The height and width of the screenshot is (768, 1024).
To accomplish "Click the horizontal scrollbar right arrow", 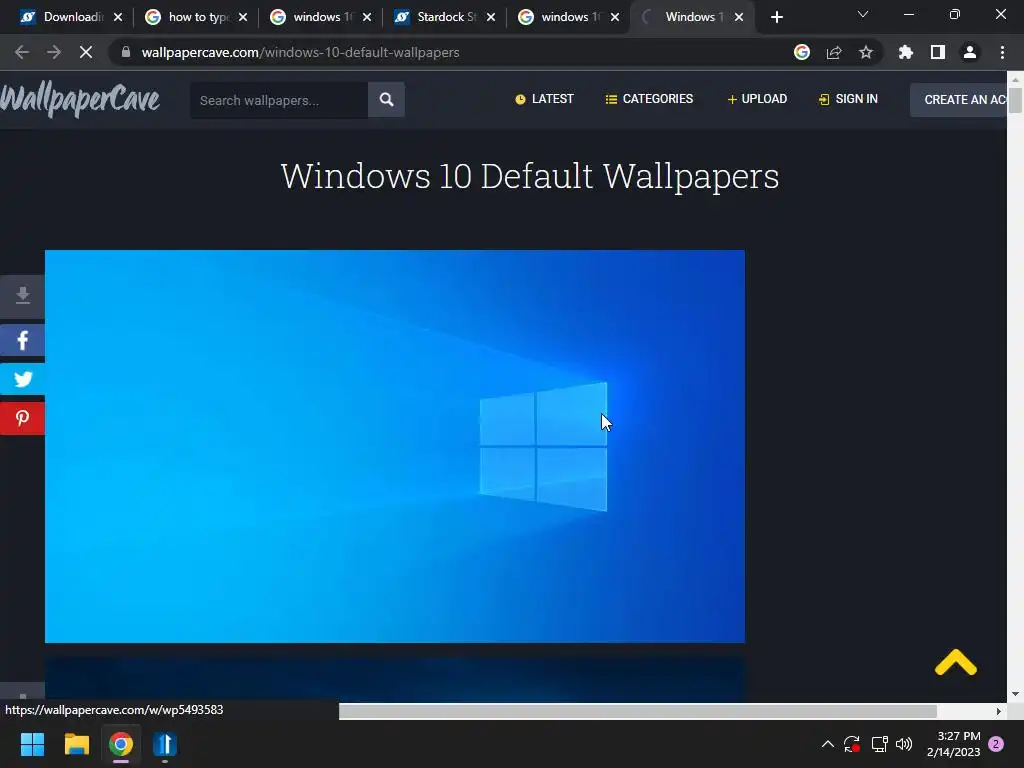I will tap(999, 711).
